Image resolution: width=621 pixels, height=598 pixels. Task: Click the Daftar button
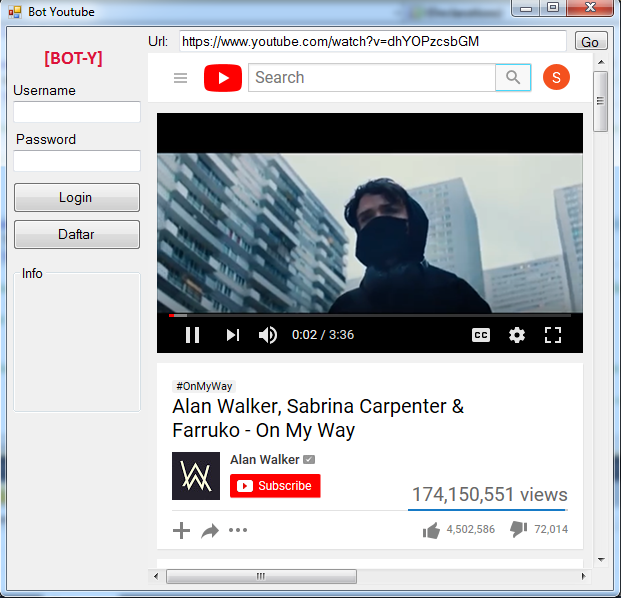pos(77,234)
